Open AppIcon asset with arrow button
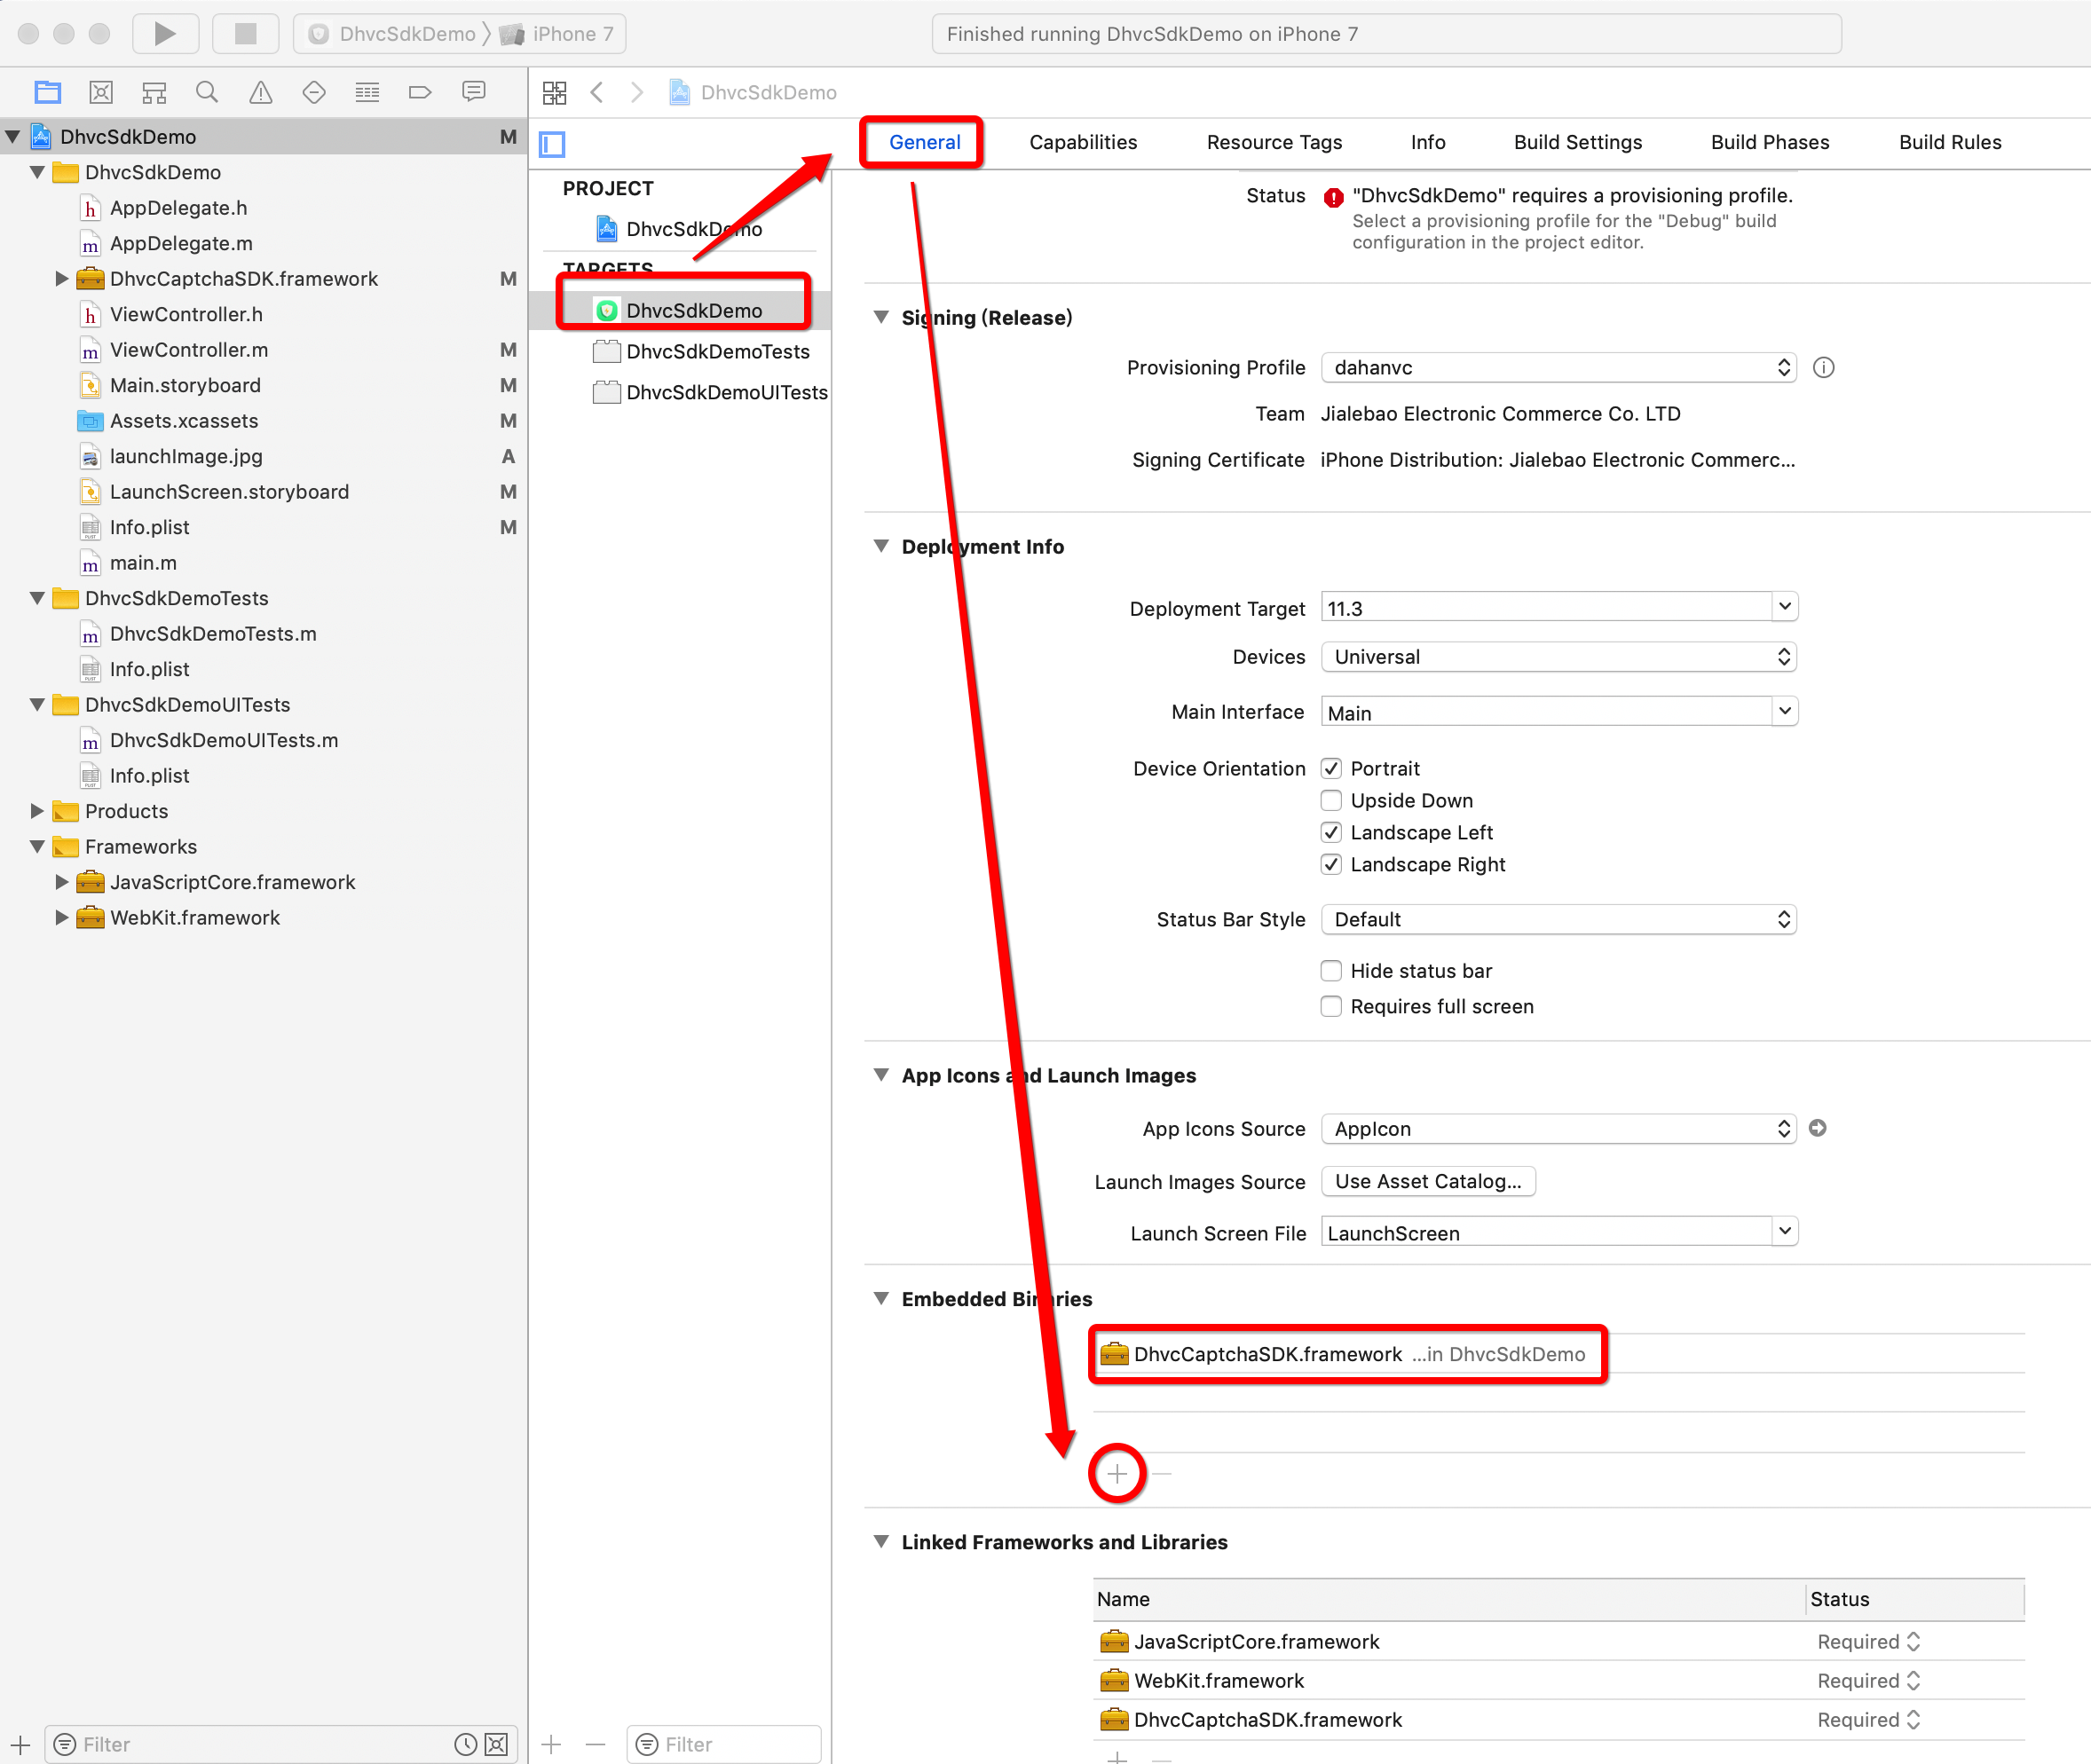Screen dimensions: 2091x1764 [1818, 1128]
